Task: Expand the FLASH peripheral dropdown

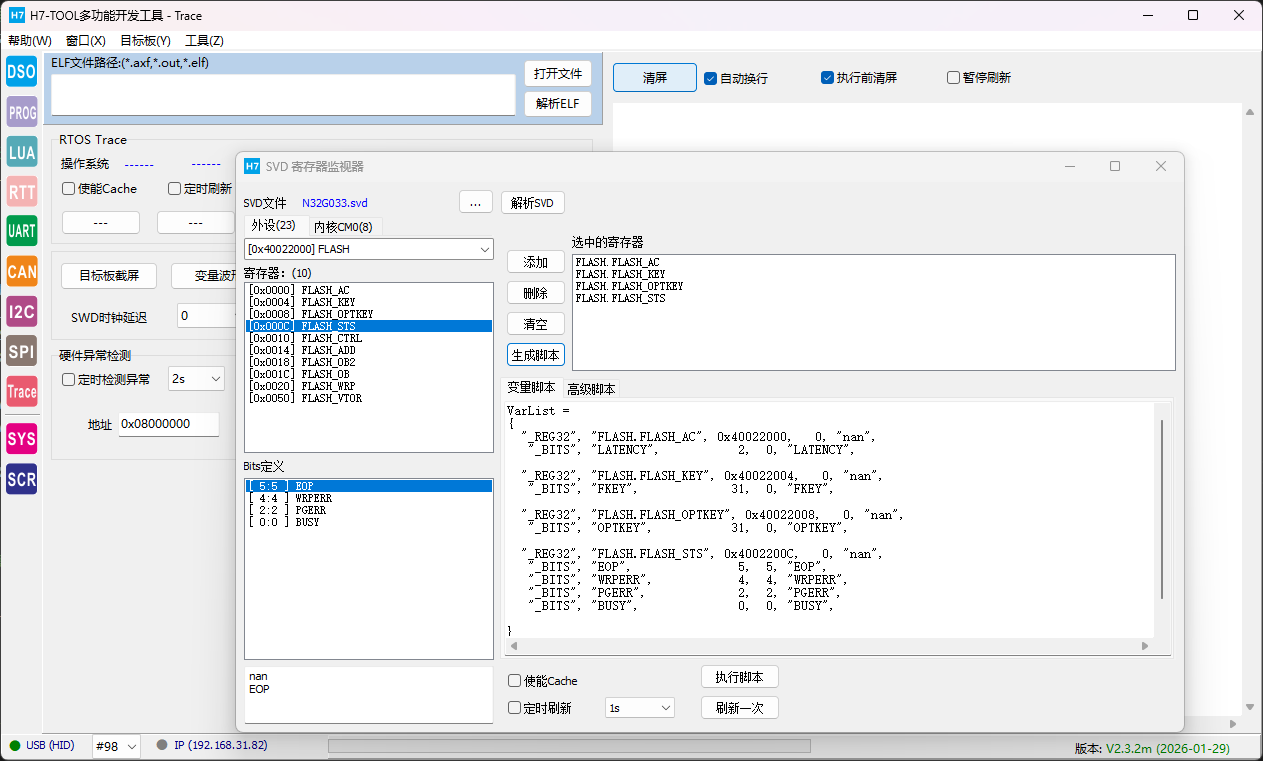Action: (x=484, y=249)
